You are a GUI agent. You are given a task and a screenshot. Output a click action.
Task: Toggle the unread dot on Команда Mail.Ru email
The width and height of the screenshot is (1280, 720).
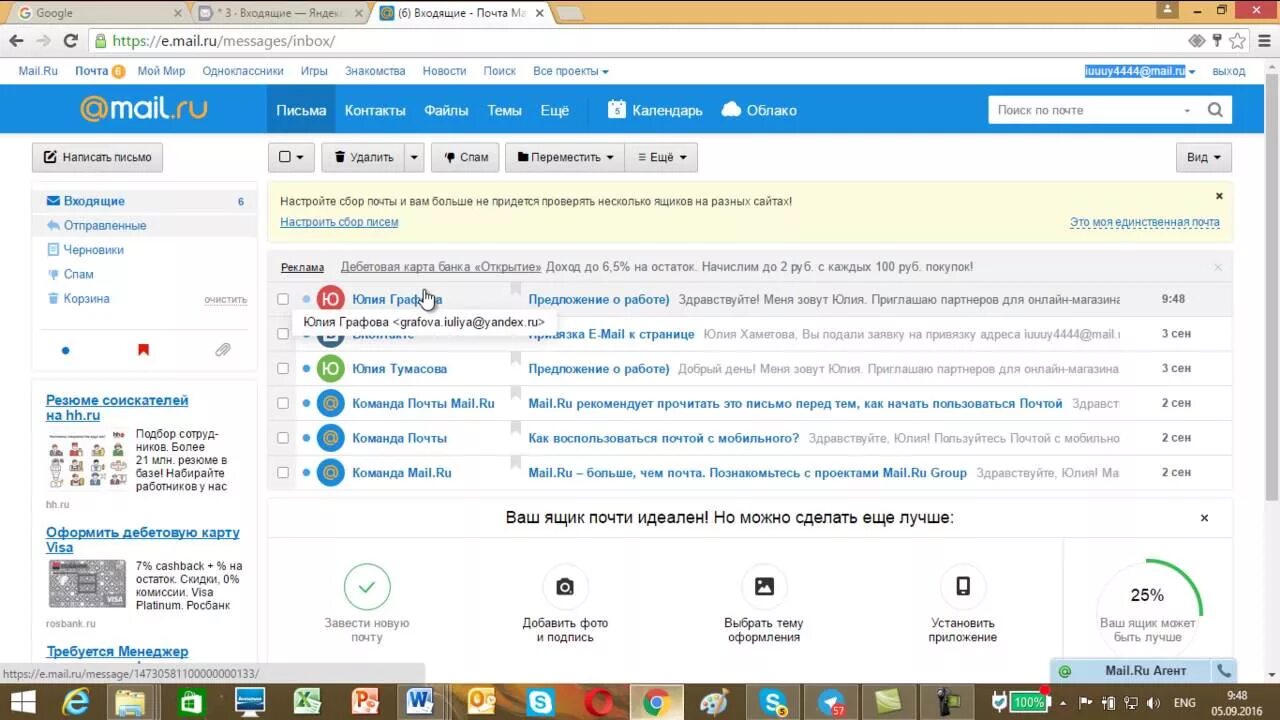(306, 473)
